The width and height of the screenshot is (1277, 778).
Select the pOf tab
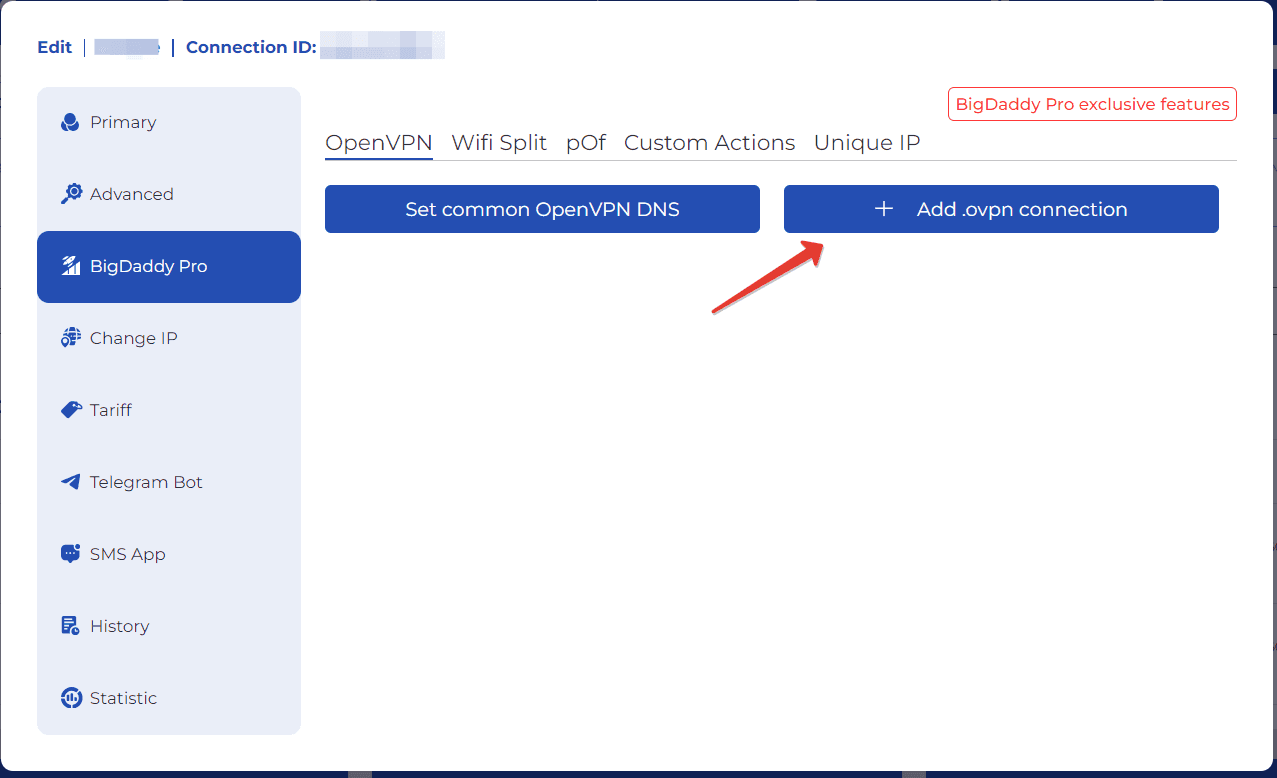pyautogui.click(x=585, y=143)
